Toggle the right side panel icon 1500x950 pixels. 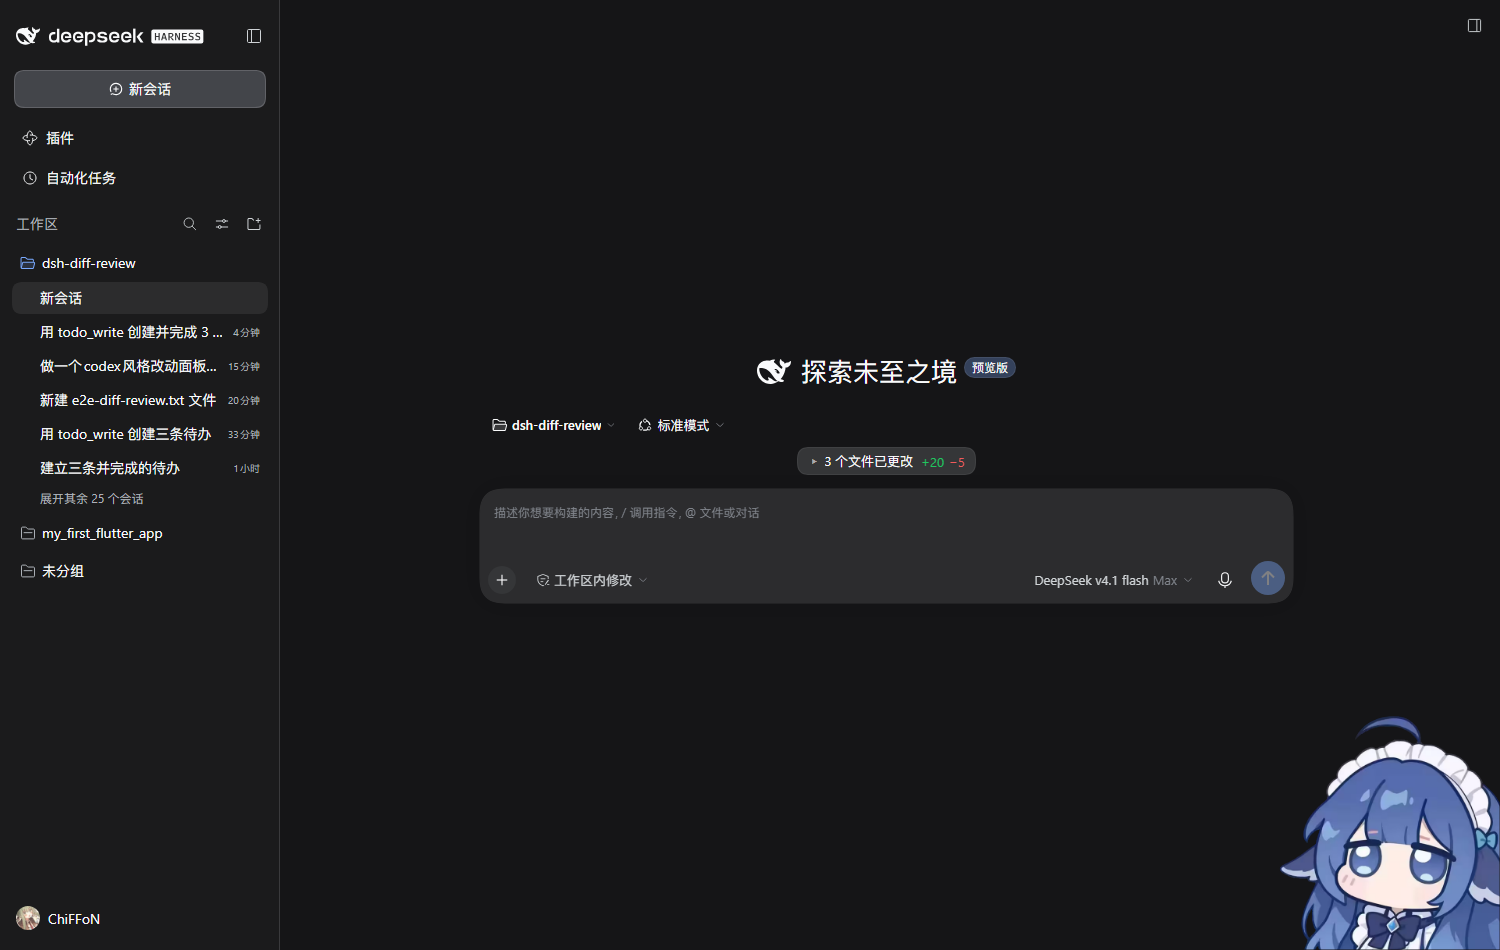click(x=1474, y=25)
